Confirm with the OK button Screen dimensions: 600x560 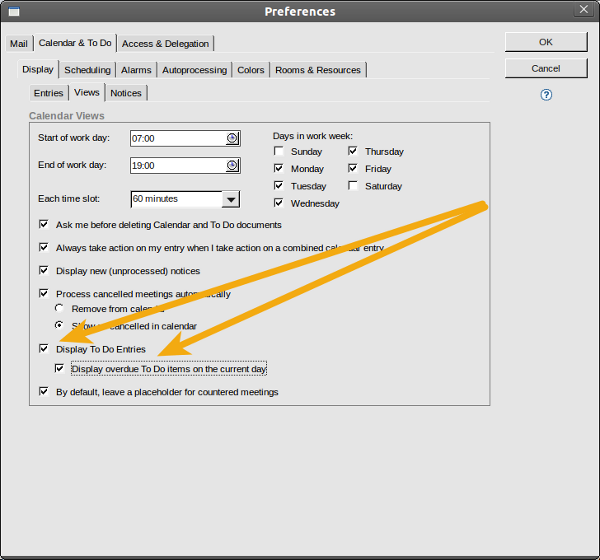[546, 42]
